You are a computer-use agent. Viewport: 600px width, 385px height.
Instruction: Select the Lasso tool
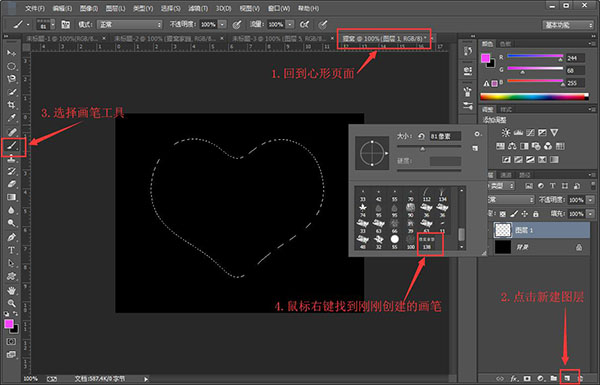(11, 79)
